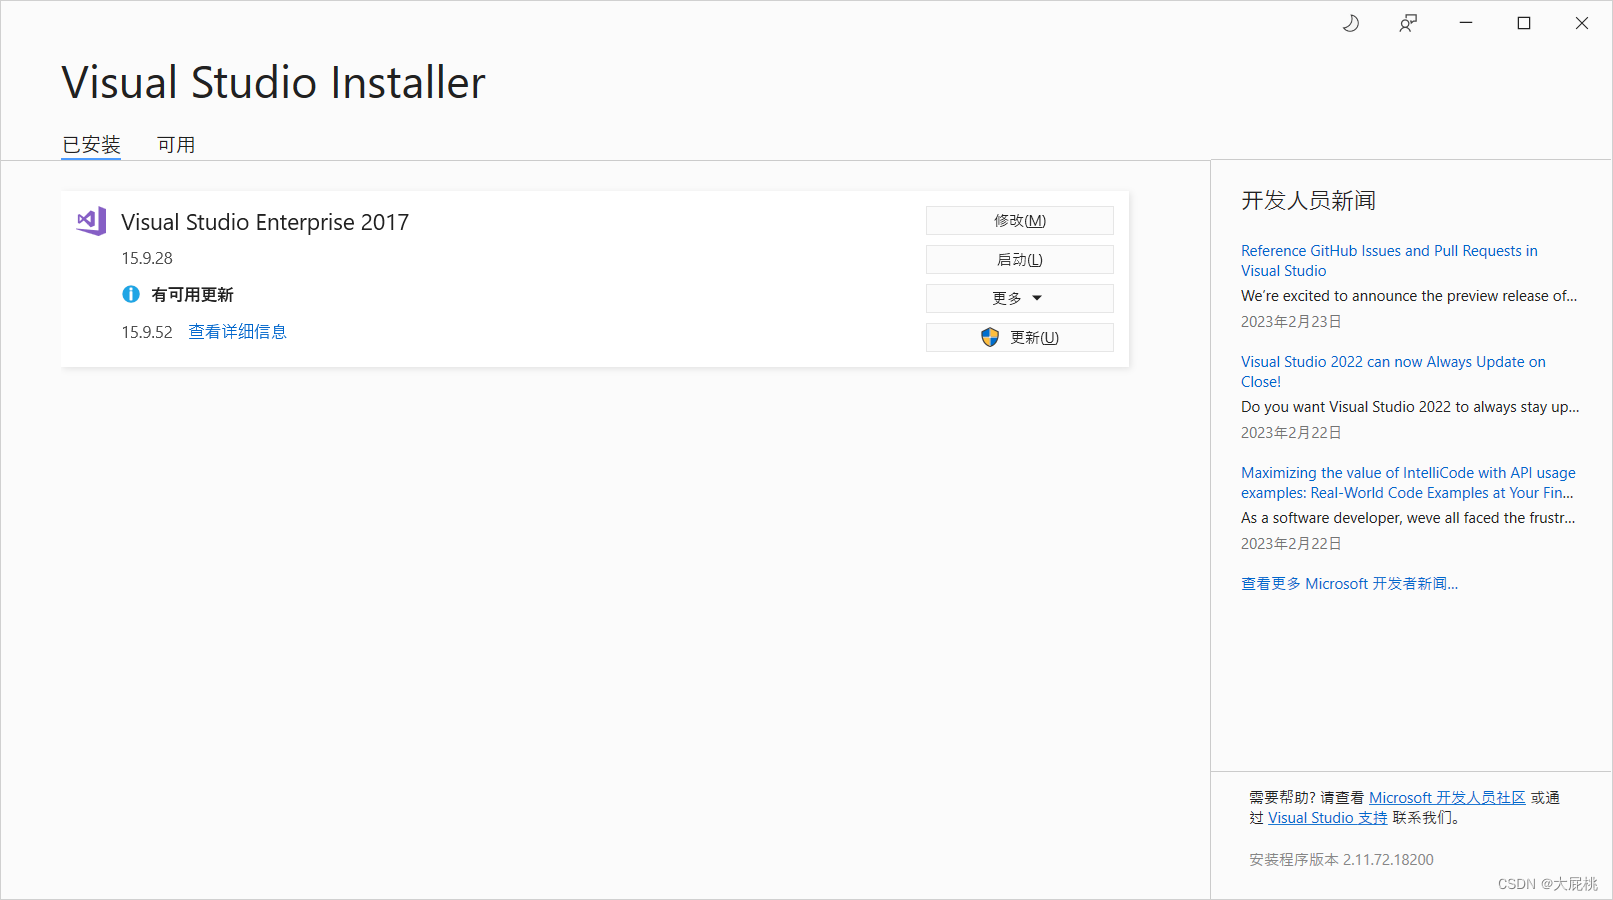Viewport: 1613px width, 900px height.
Task: Click the 更新(U) button
Action: click(1020, 337)
